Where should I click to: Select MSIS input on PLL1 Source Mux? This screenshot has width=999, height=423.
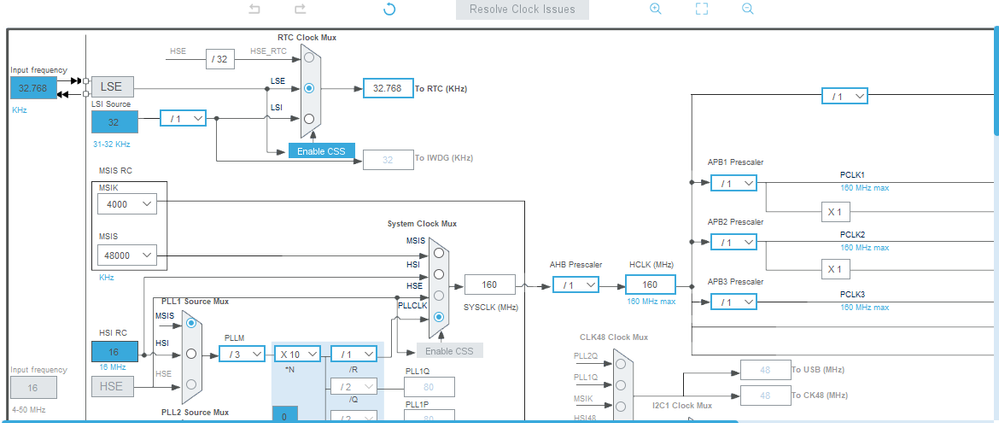coord(190,323)
